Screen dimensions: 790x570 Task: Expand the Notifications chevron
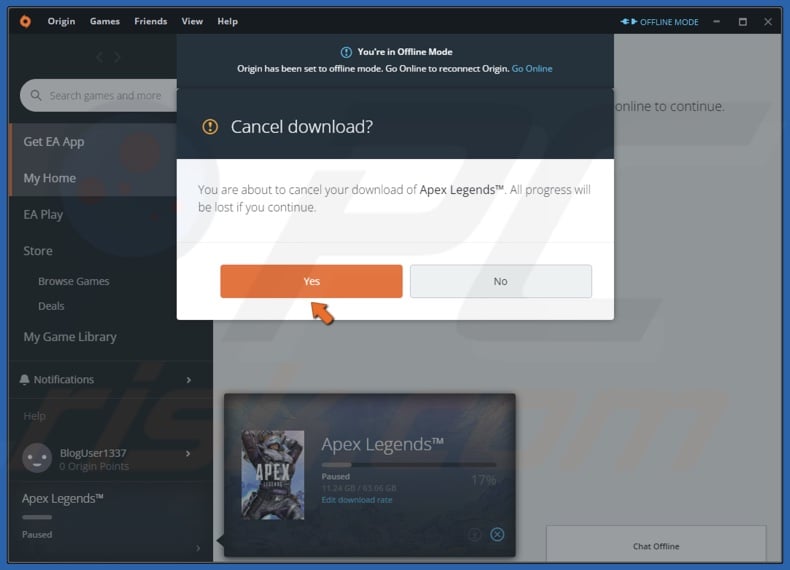189,379
